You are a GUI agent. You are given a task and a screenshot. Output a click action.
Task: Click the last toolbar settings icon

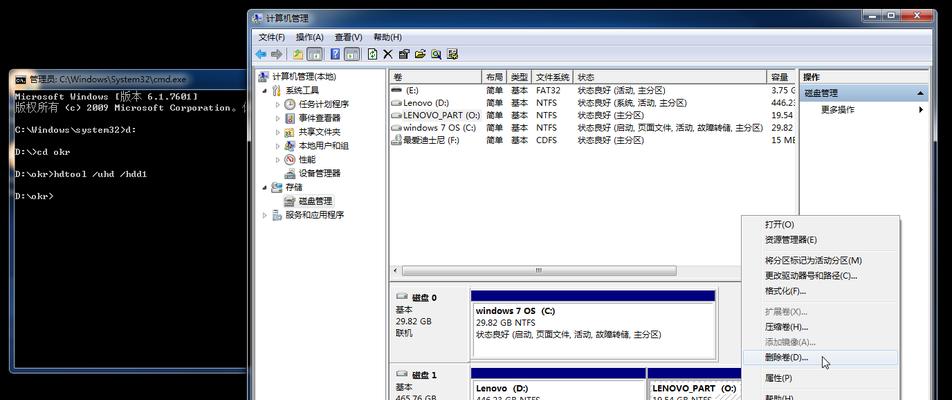pos(452,55)
